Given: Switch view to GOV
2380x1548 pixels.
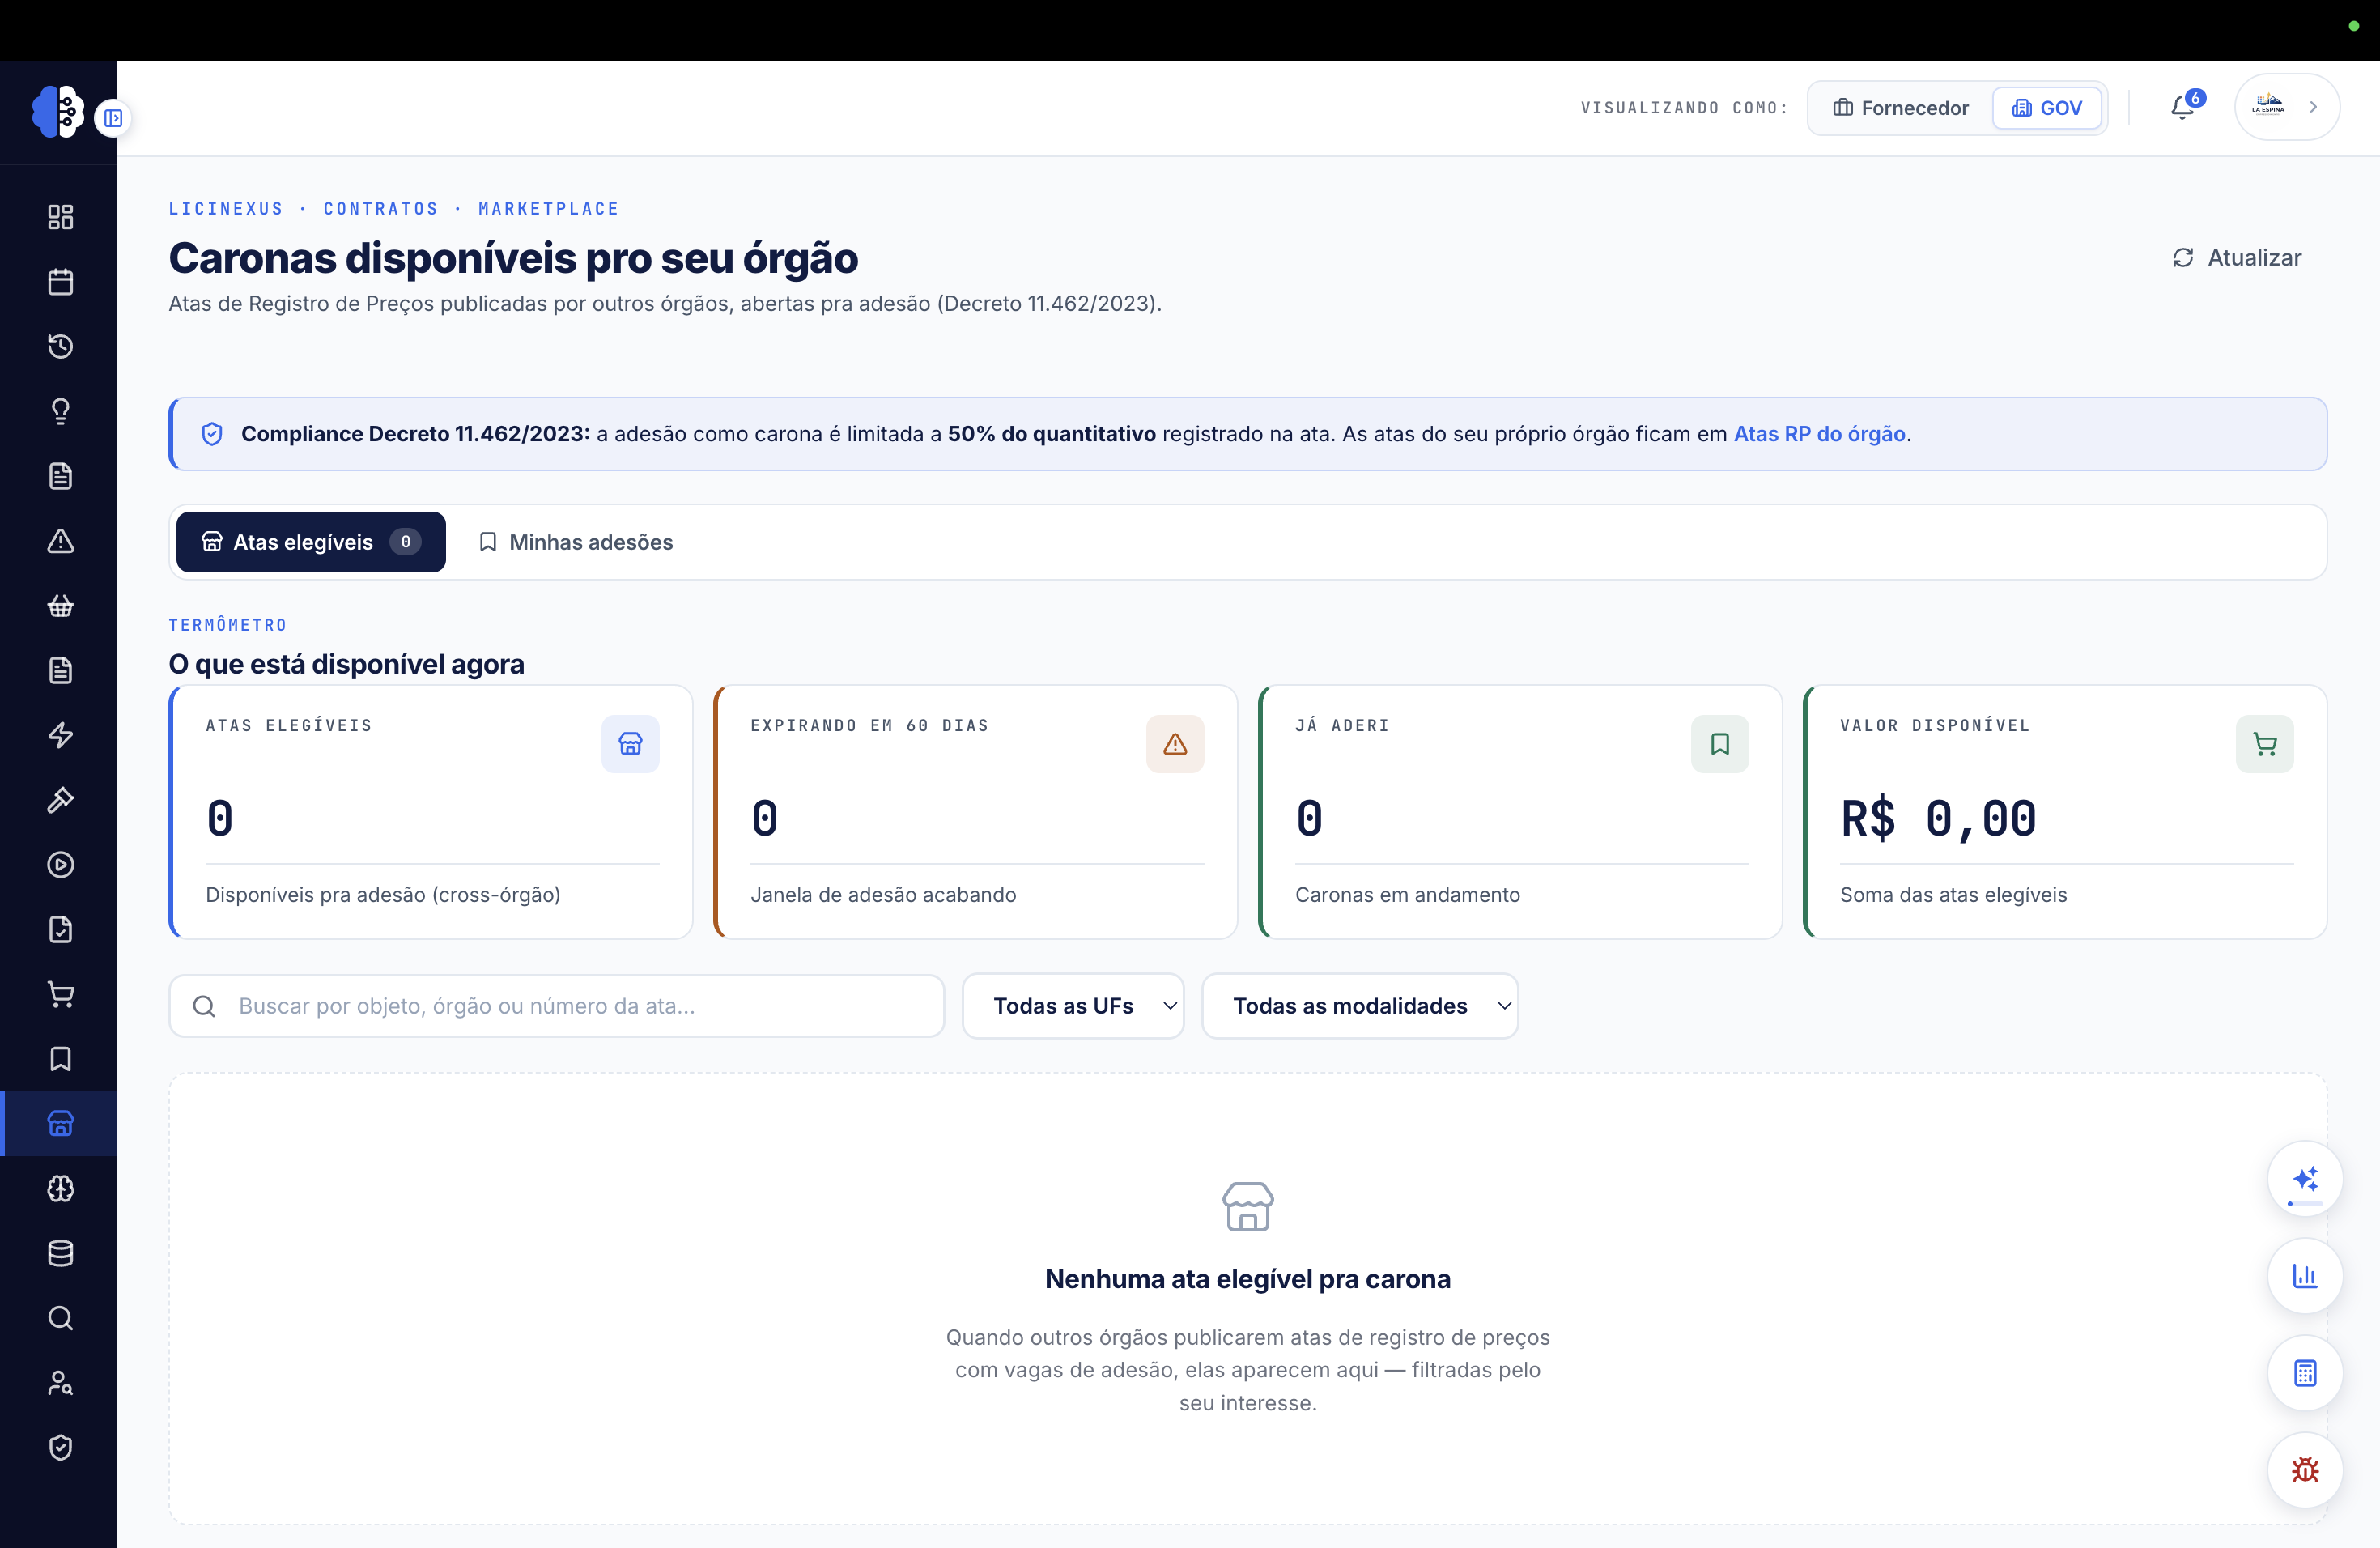Looking at the screenshot, I should click(x=2047, y=108).
